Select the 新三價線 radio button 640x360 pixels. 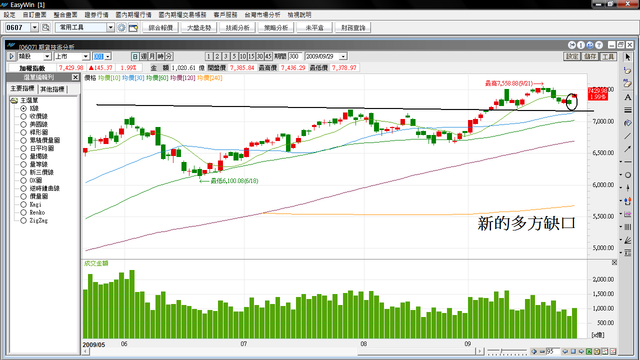coord(24,172)
